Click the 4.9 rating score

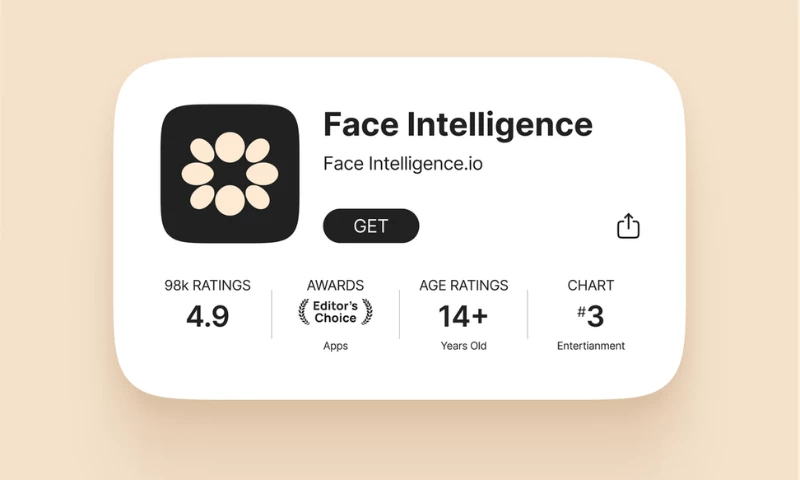coord(207,316)
